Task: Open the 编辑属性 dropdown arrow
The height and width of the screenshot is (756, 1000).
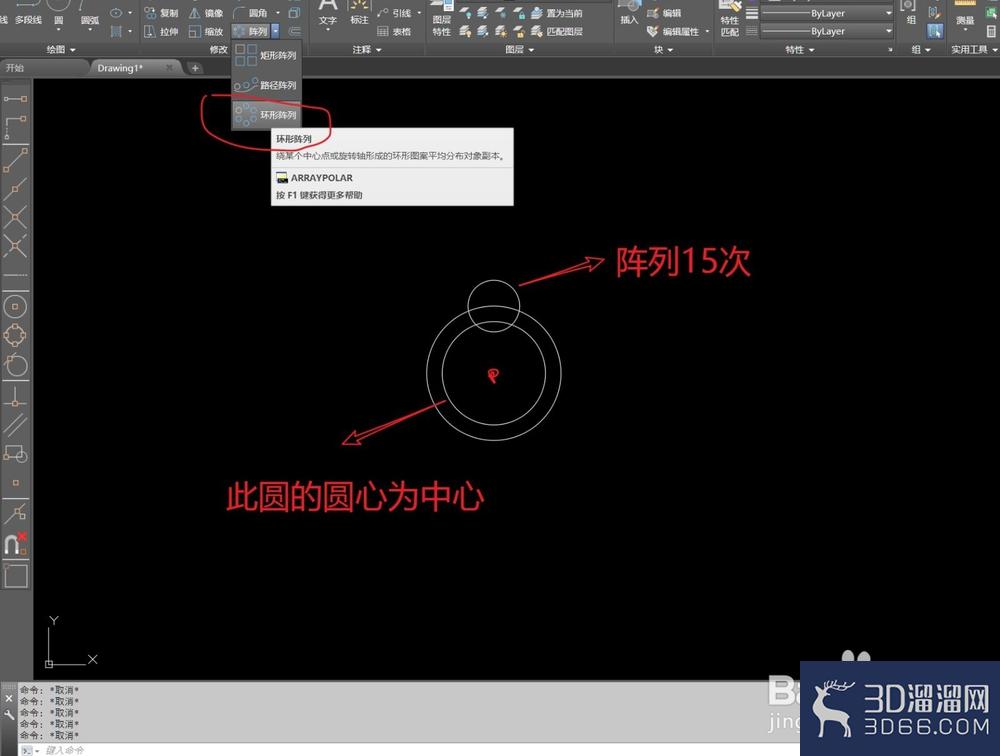Action: [x=707, y=31]
